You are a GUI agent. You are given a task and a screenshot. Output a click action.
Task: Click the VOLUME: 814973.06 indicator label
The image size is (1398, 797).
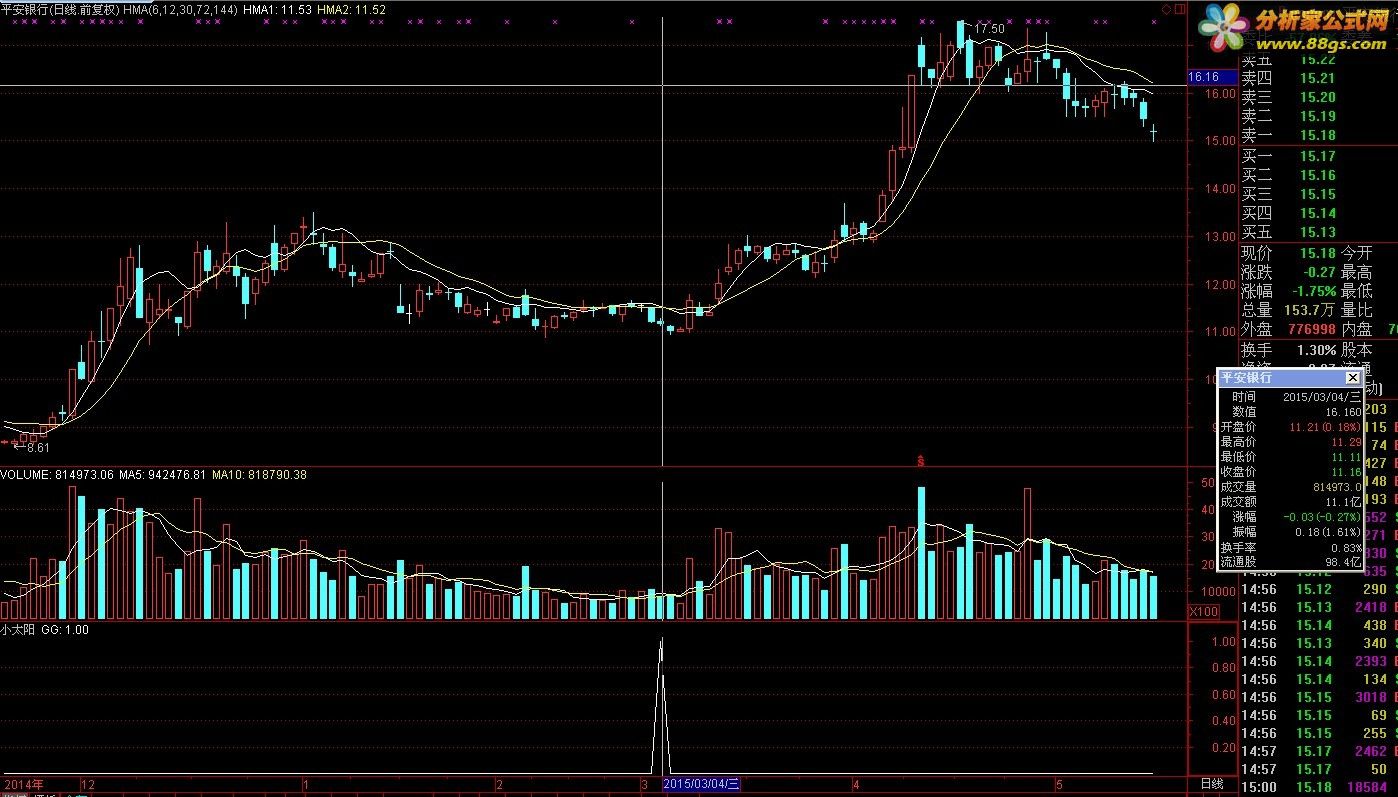pyautogui.click(x=58, y=475)
